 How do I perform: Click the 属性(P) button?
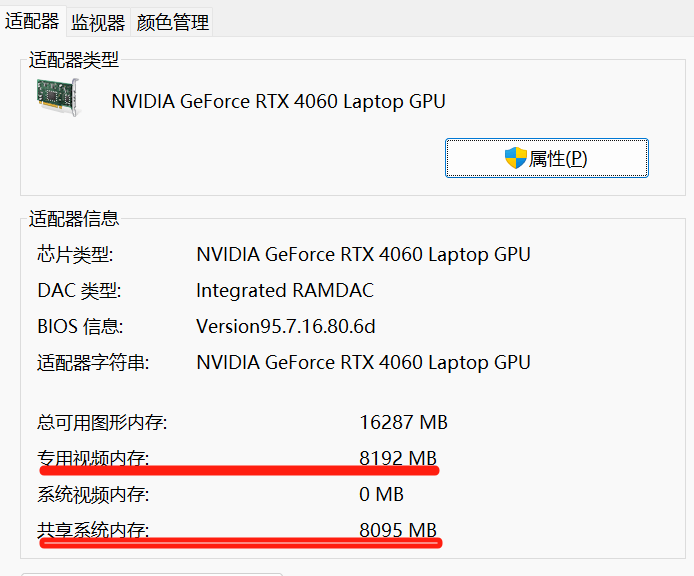(x=547, y=158)
